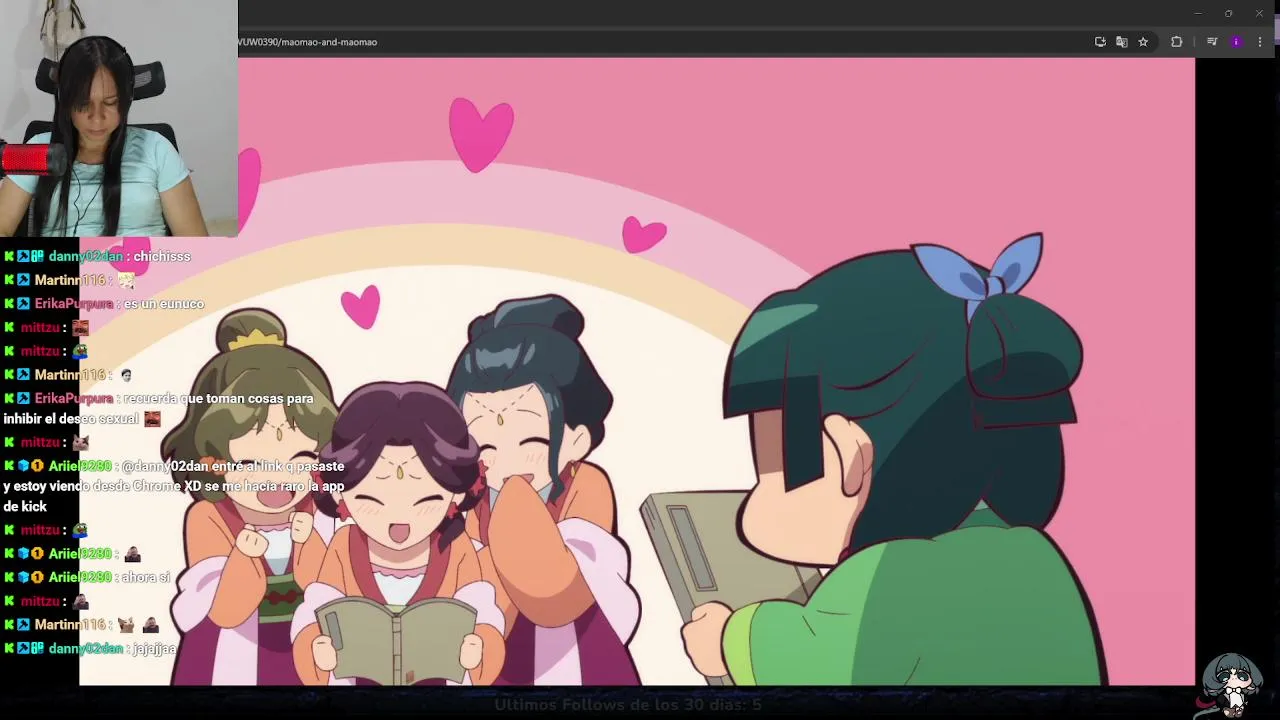The width and height of the screenshot is (1280, 720).
Task: Click the chibi mascot avatar at bottom right
Action: [1232, 685]
